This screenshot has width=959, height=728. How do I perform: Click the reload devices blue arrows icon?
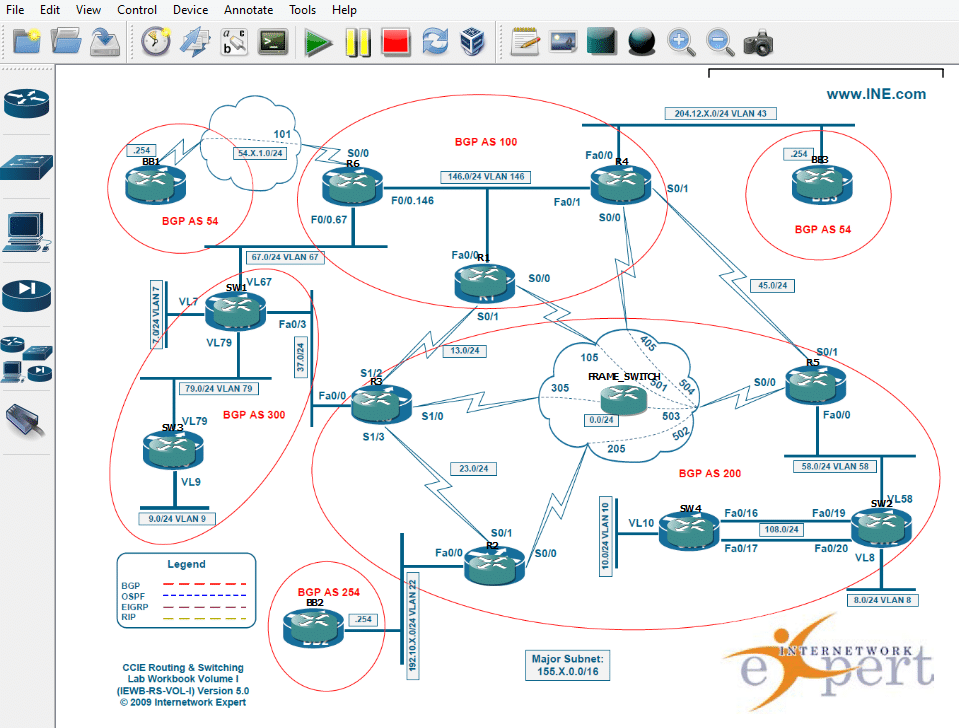tap(435, 42)
